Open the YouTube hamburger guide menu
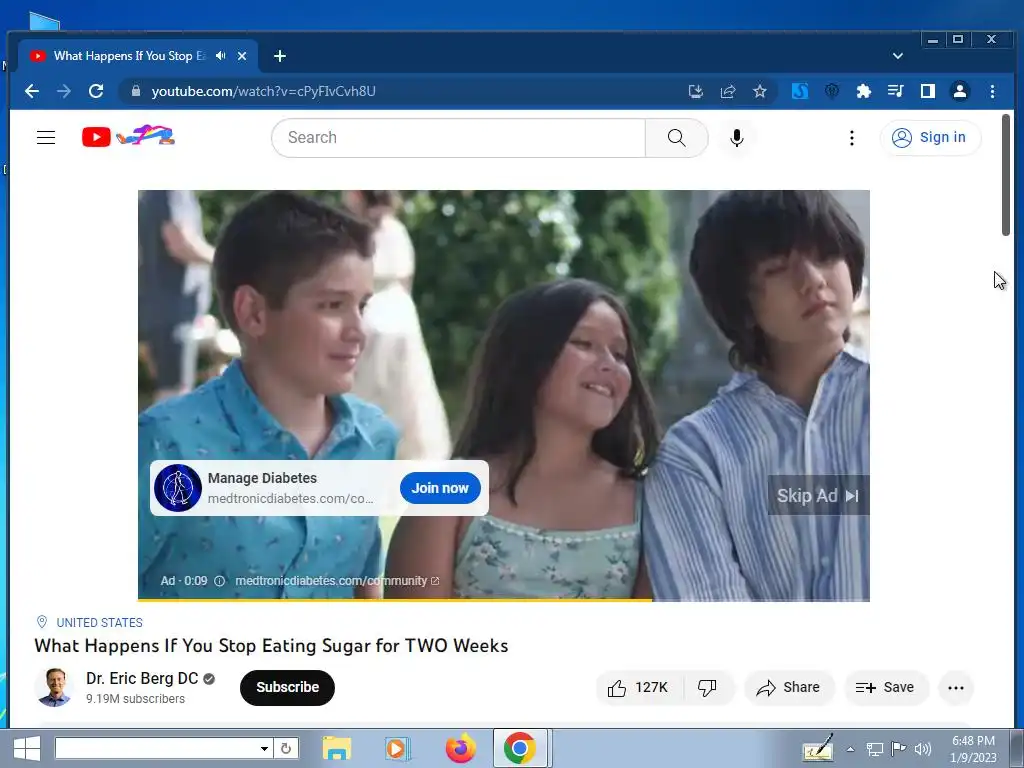Viewport: 1024px width, 768px height. coord(46,138)
